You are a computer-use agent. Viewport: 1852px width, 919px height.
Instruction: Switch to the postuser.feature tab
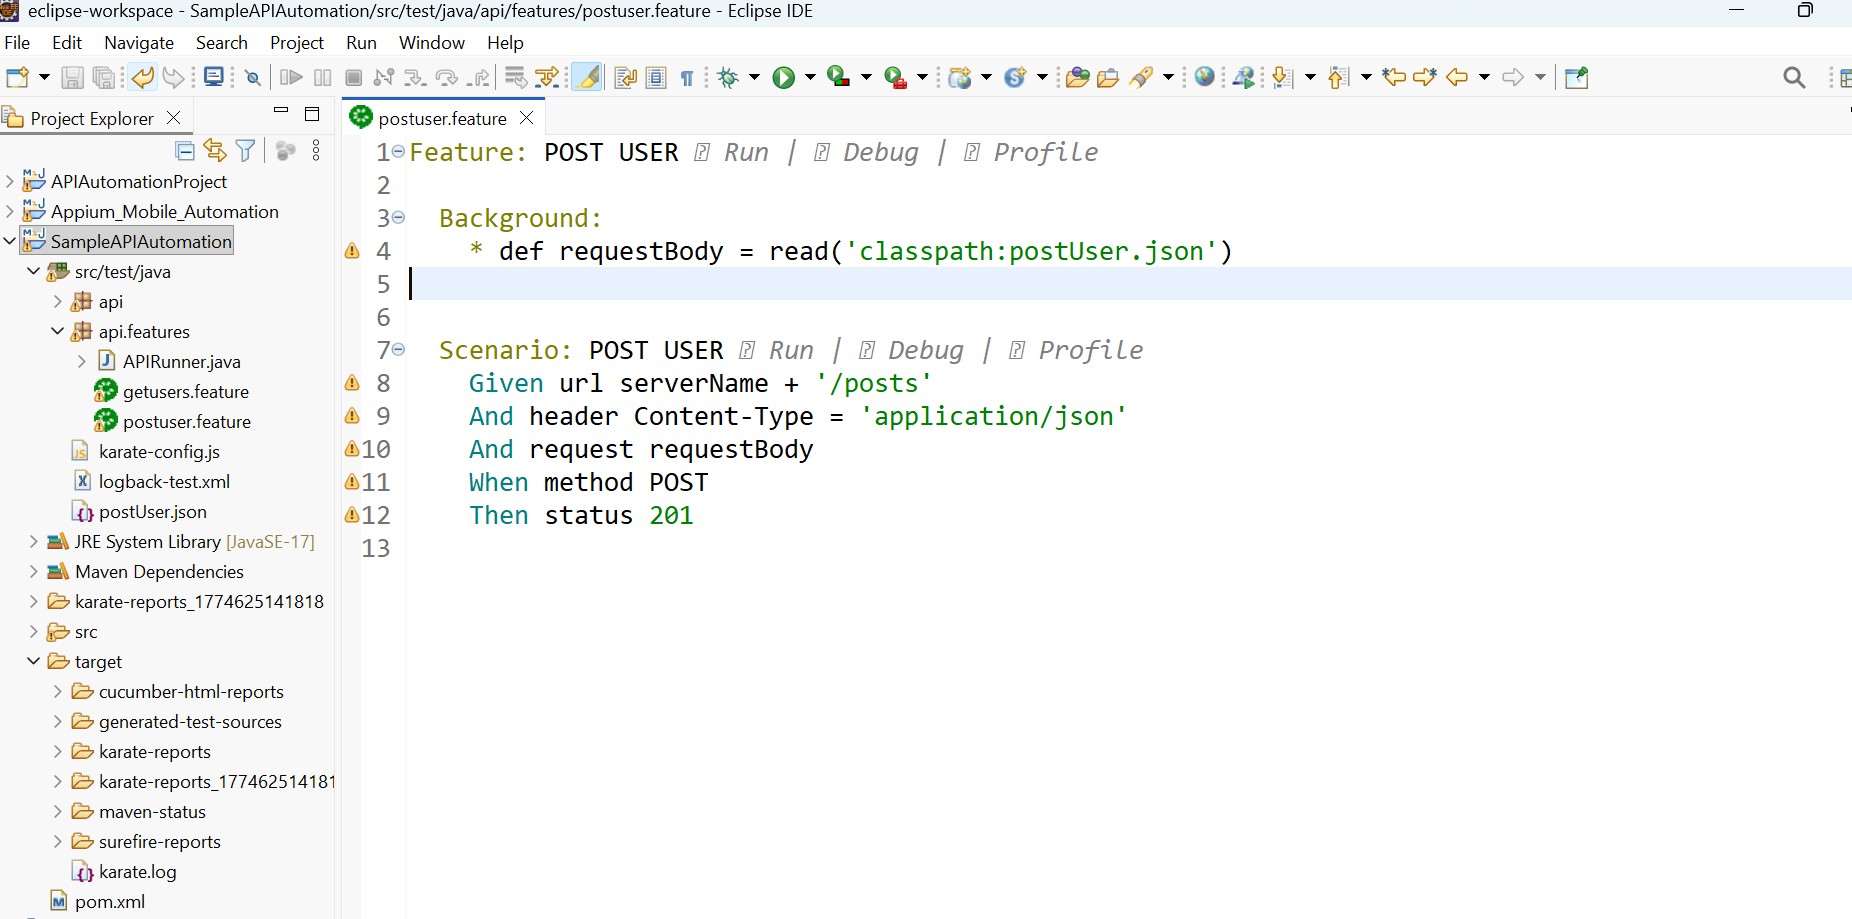(x=441, y=118)
